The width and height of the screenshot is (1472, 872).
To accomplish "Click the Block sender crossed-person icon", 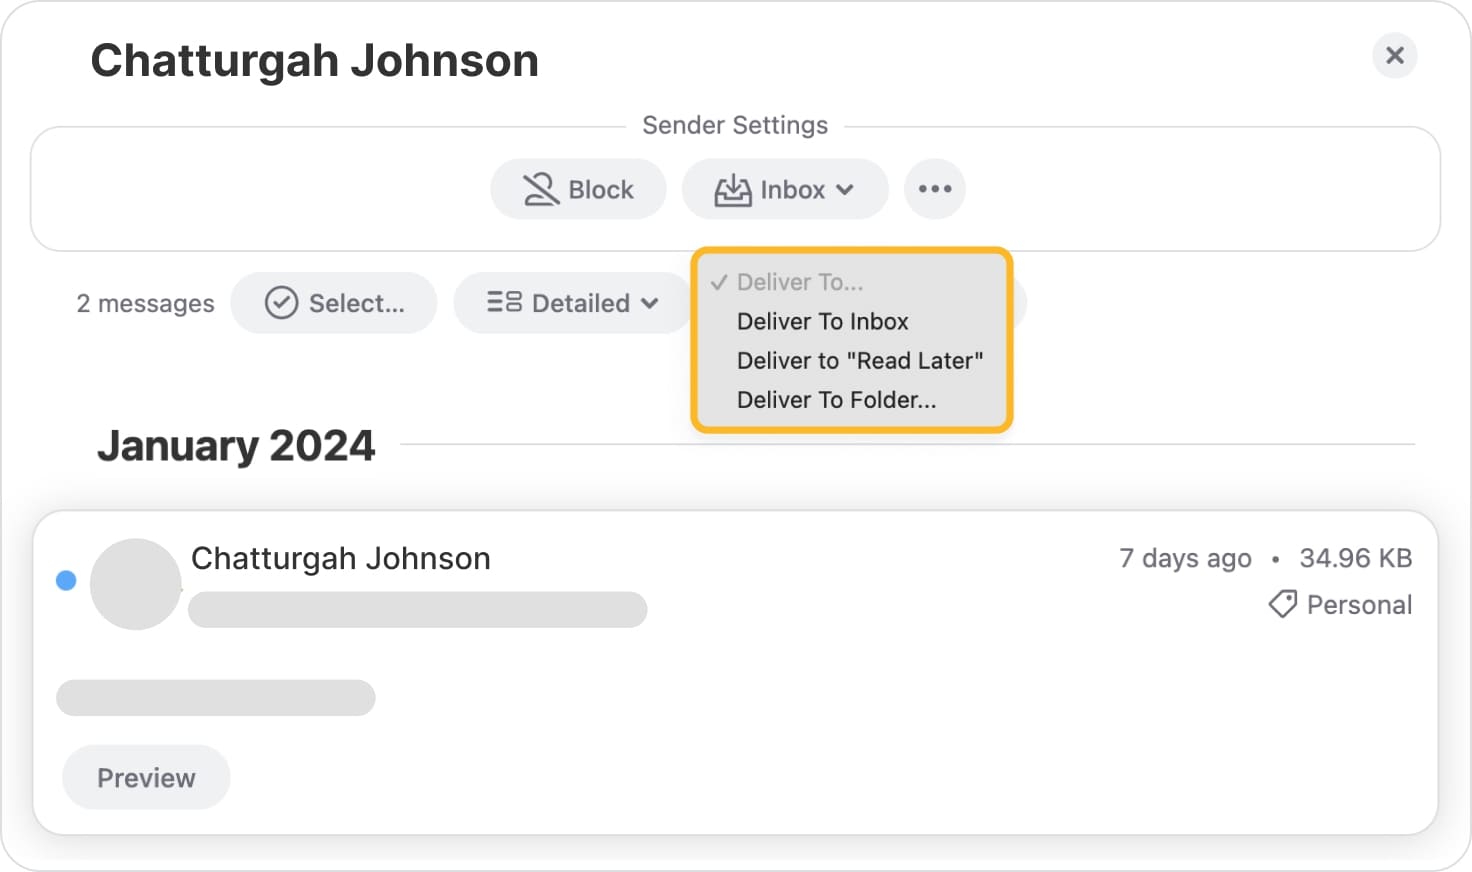I will [540, 189].
